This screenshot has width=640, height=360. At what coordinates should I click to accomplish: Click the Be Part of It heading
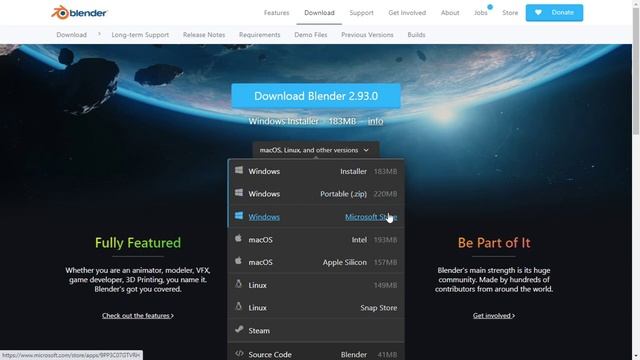494,243
